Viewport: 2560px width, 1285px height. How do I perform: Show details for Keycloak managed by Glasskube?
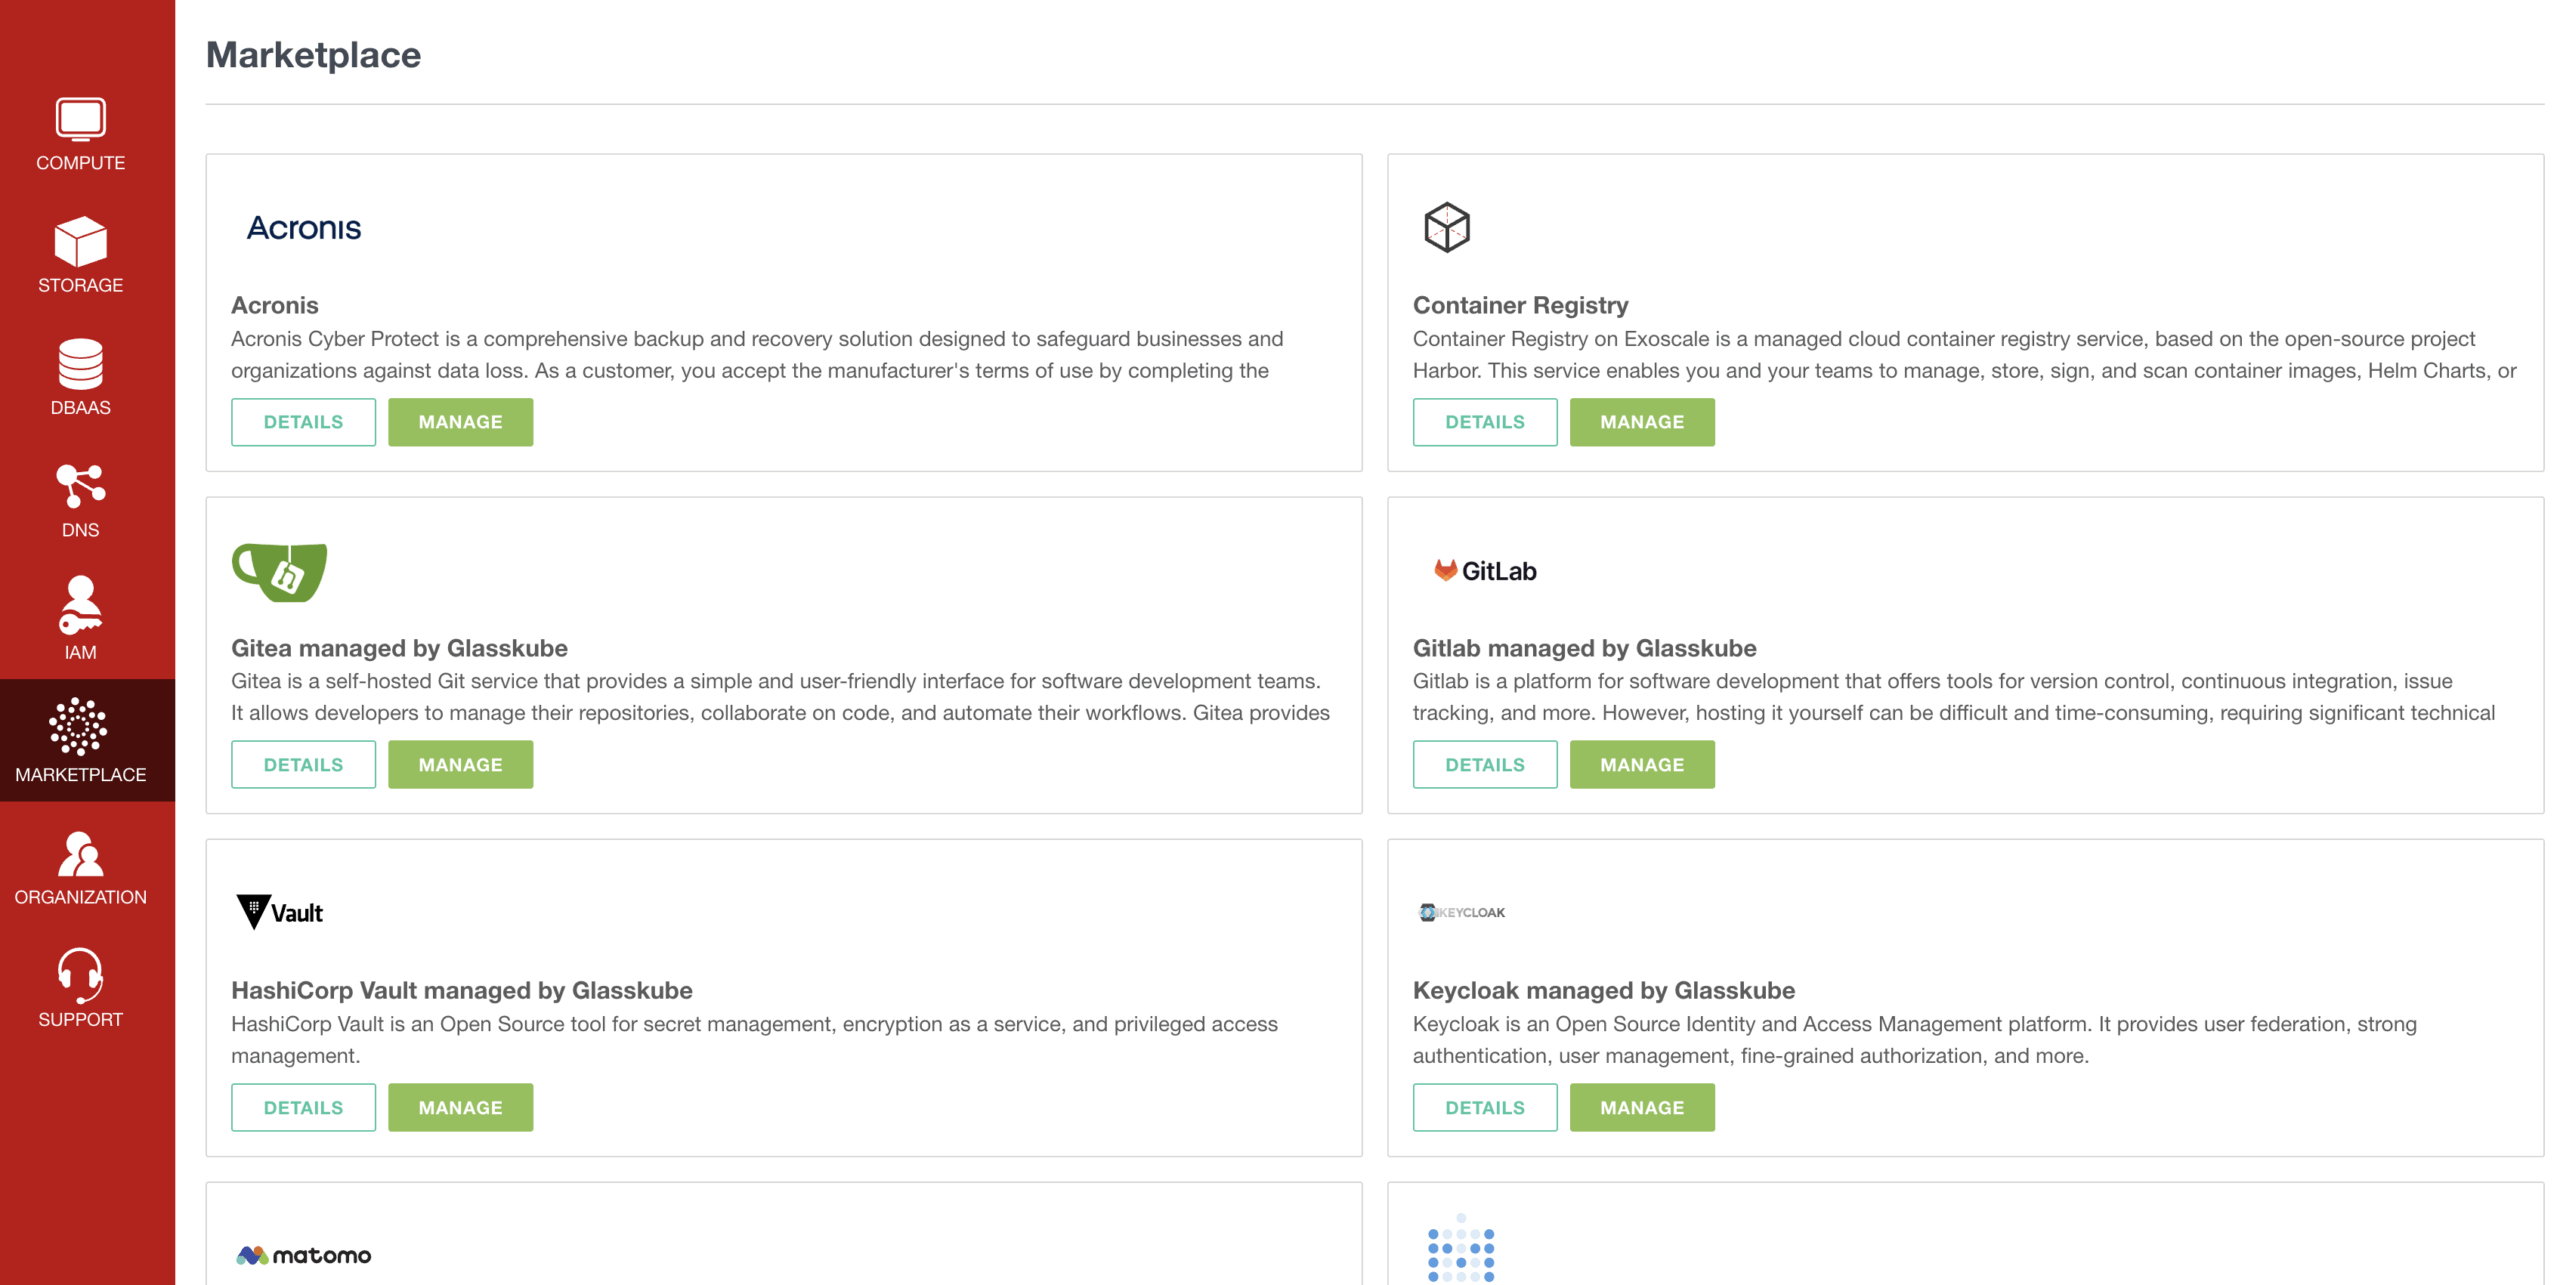1484,1107
